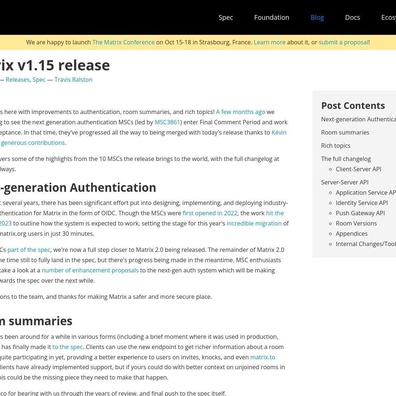Click the 'Post Contents' heading

click(353, 106)
